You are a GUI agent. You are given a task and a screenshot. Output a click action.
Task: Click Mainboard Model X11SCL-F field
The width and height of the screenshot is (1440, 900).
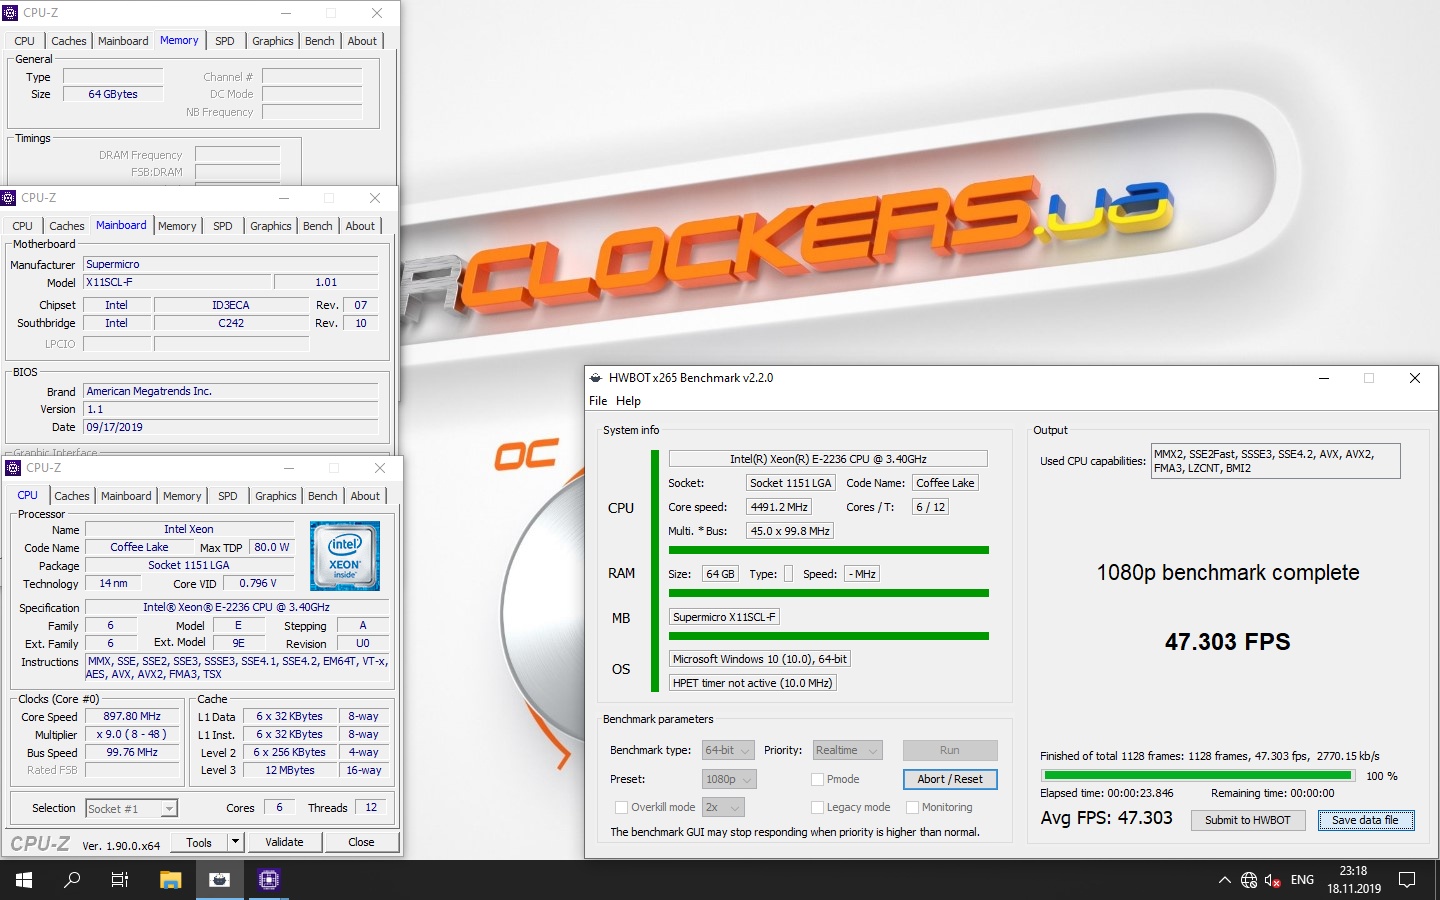tap(177, 283)
